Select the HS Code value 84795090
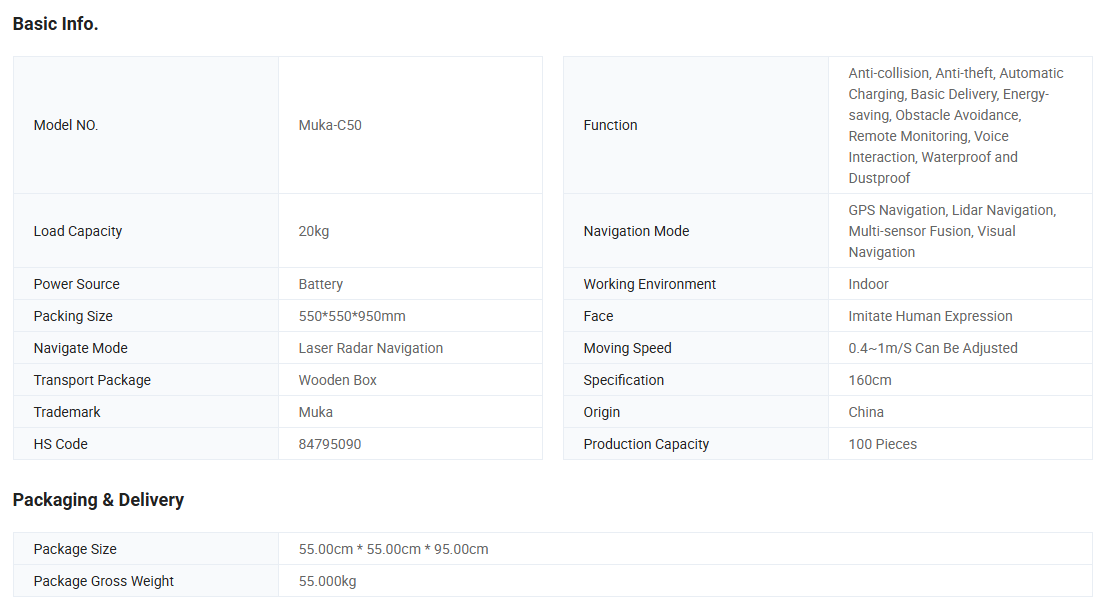The width and height of the screenshot is (1094, 611). (330, 444)
